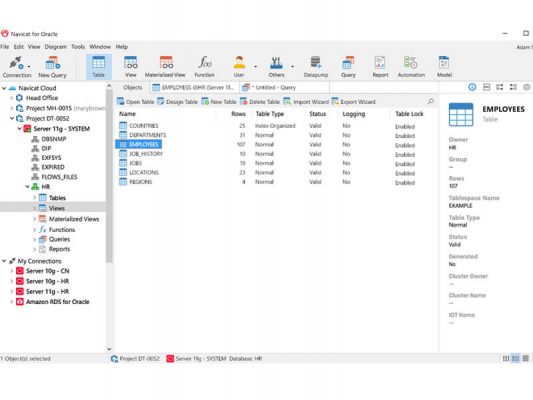Screen dimensions: 533x400
Task: Expand the Materialized Views node
Action: 34,219
